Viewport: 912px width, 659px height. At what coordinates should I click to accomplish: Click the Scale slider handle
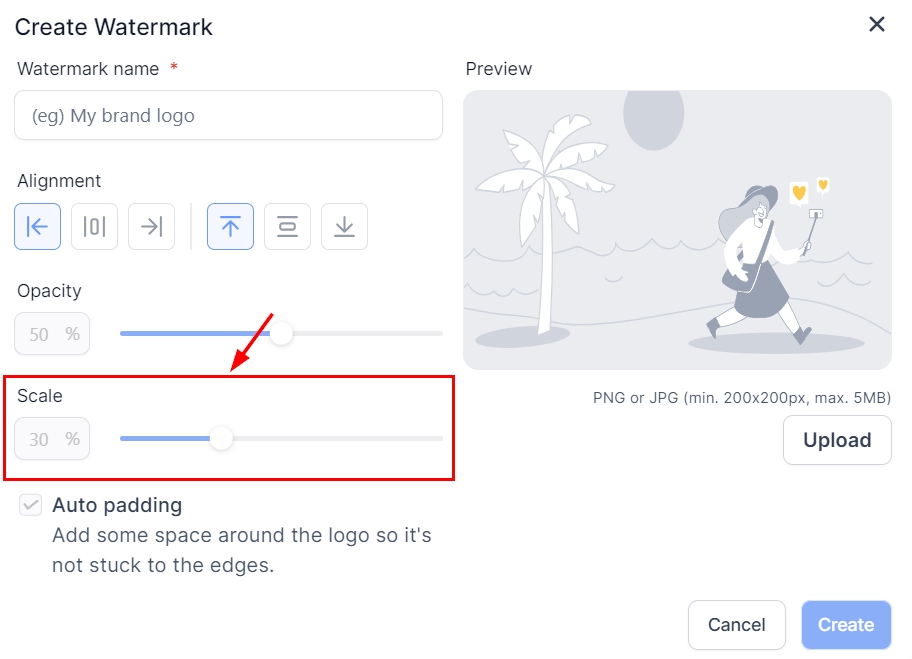(221, 438)
